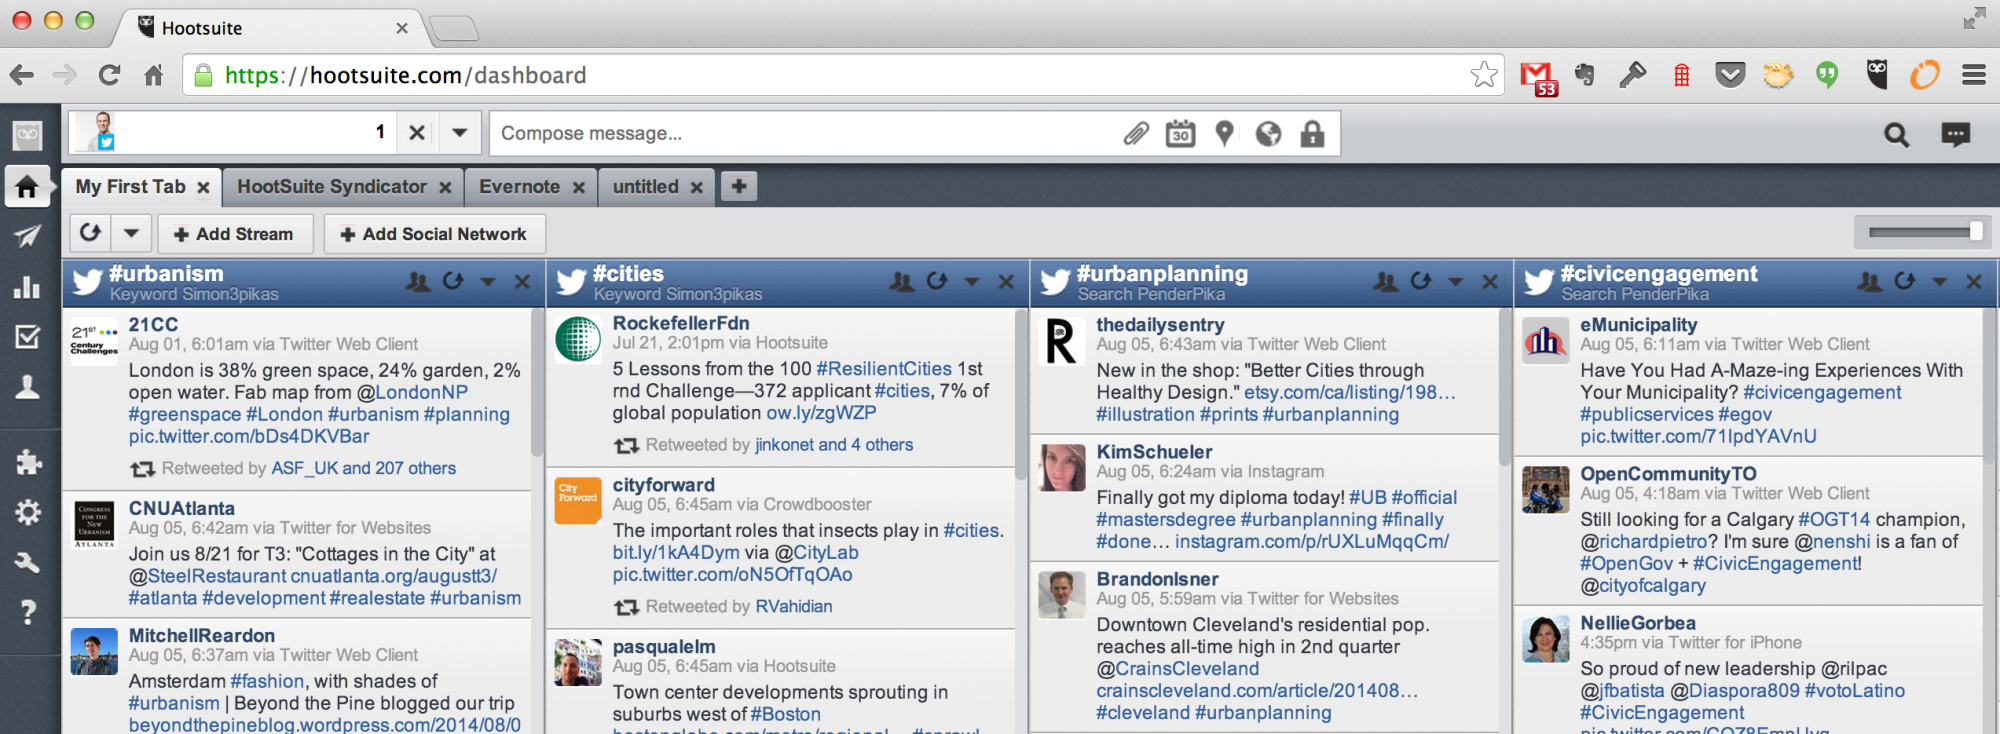Open the Pocket extension icon
Screen dimensions: 2000x734
tap(1730, 75)
